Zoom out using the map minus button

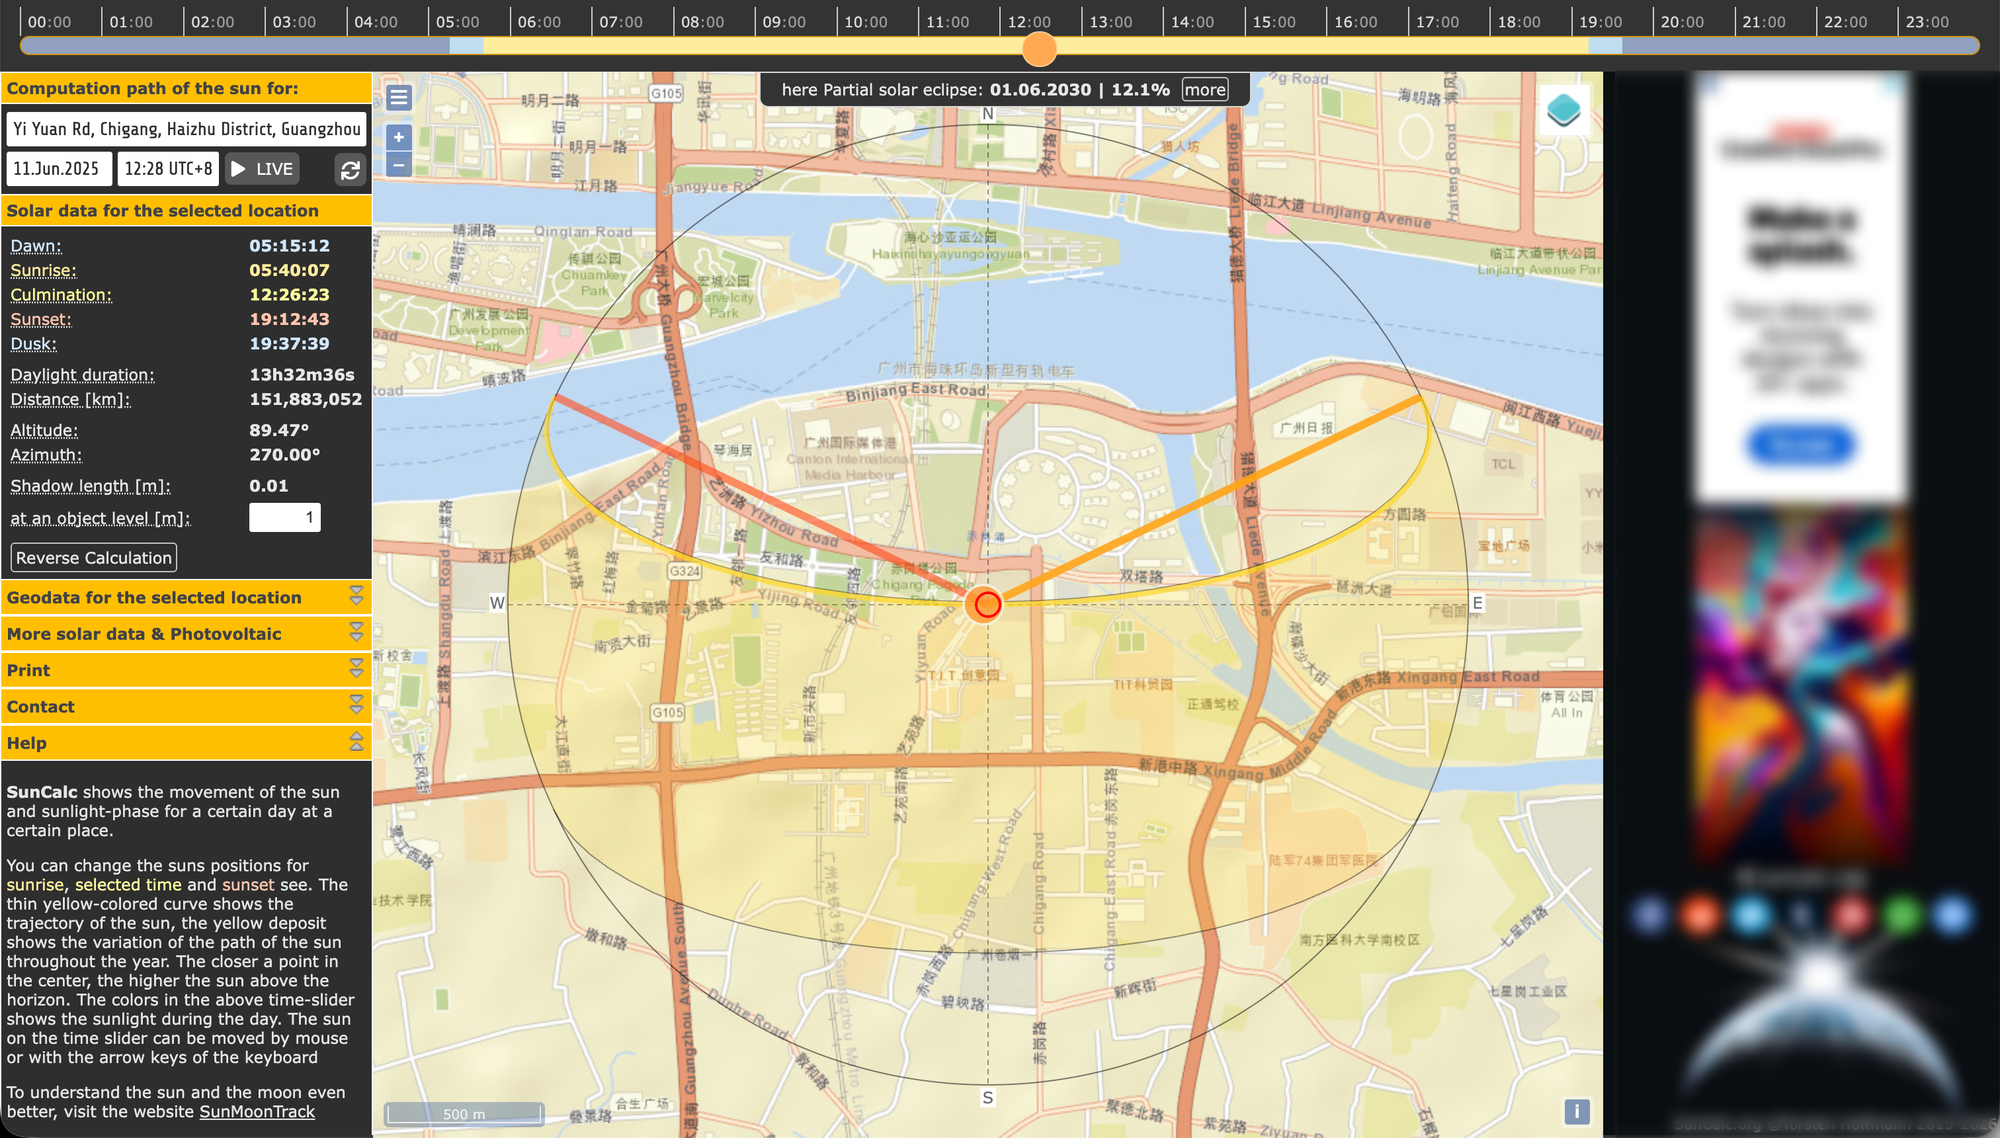(x=399, y=164)
